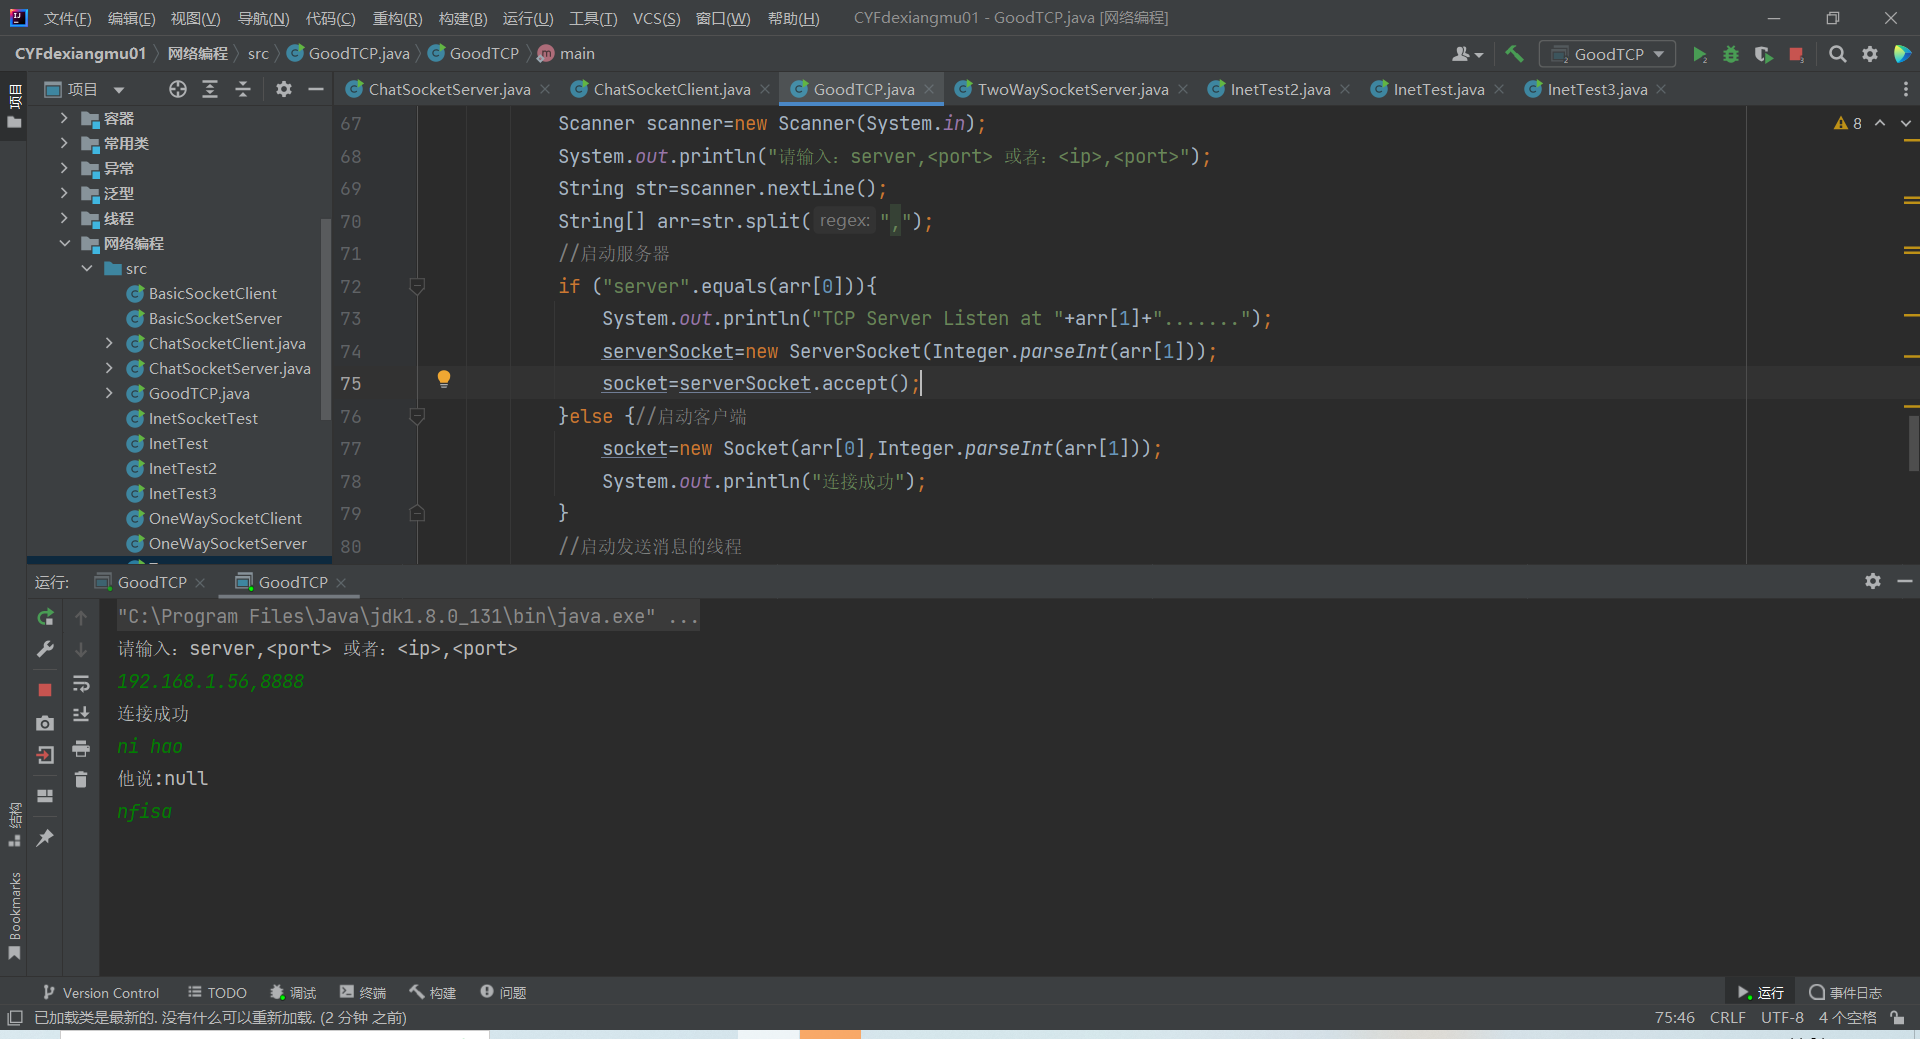Open Search Everywhere magnifier icon
This screenshot has width=1920, height=1039.
click(1837, 54)
